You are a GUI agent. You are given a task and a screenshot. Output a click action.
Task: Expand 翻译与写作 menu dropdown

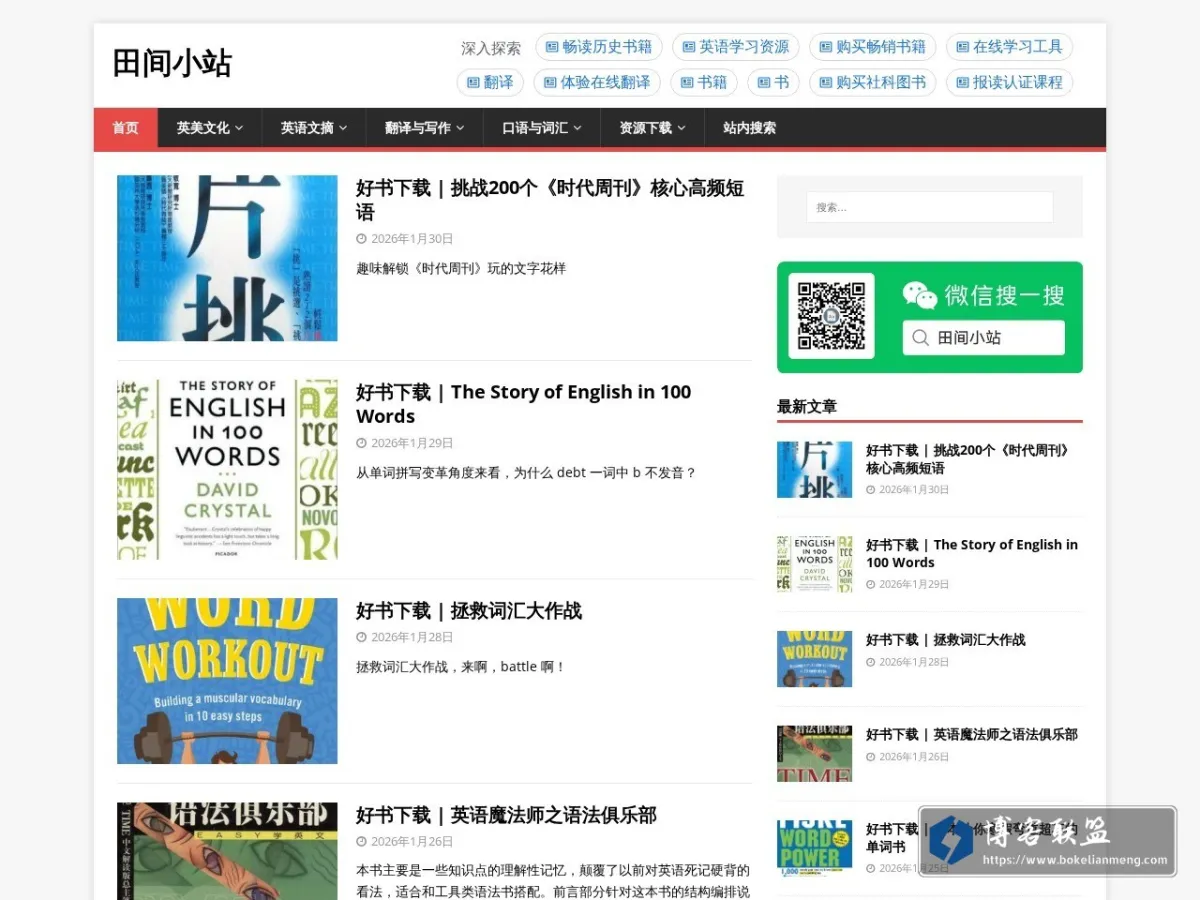pos(425,128)
